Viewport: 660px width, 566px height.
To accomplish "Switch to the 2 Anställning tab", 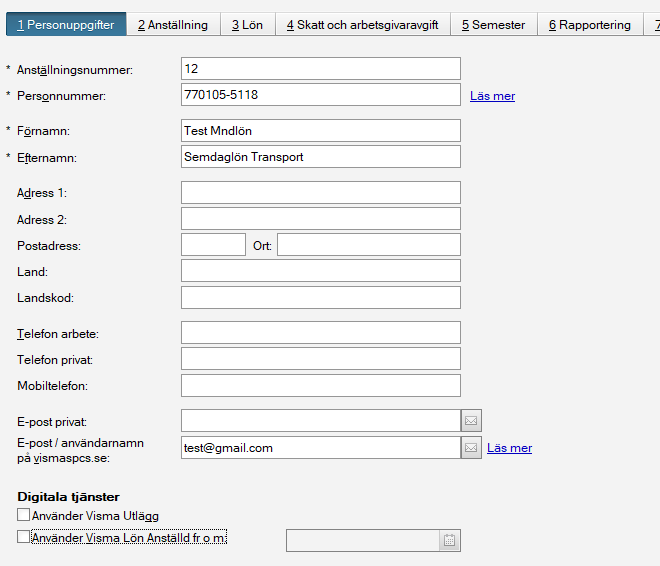I will pyautogui.click(x=173, y=25).
